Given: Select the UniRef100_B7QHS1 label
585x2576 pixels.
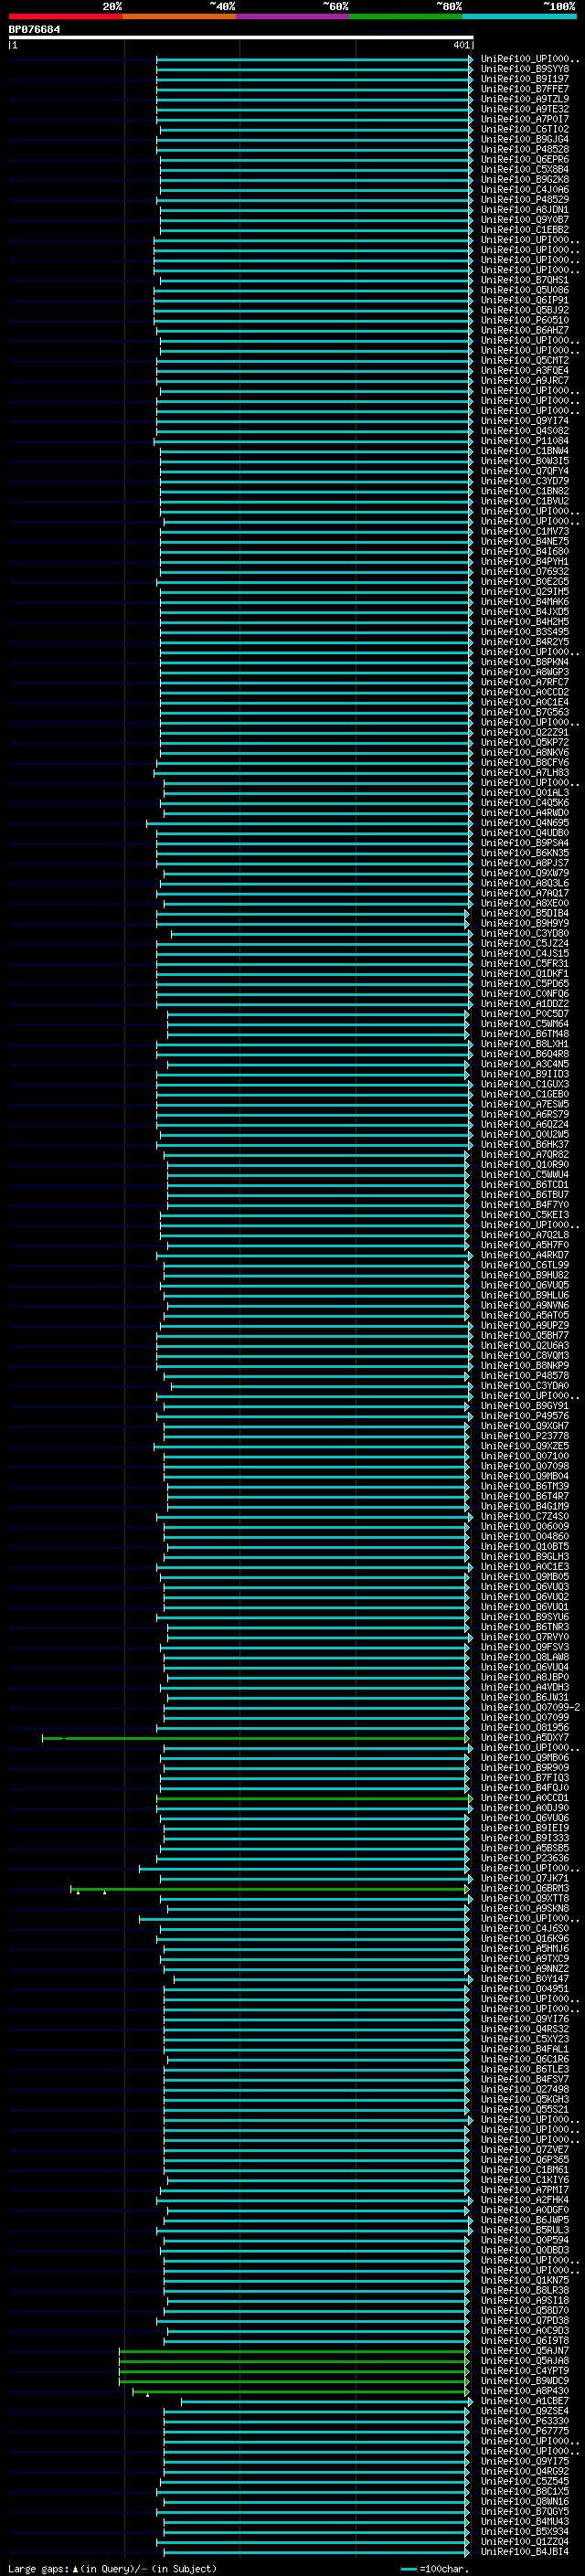Looking at the screenshot, I should [x=525, y=281].
